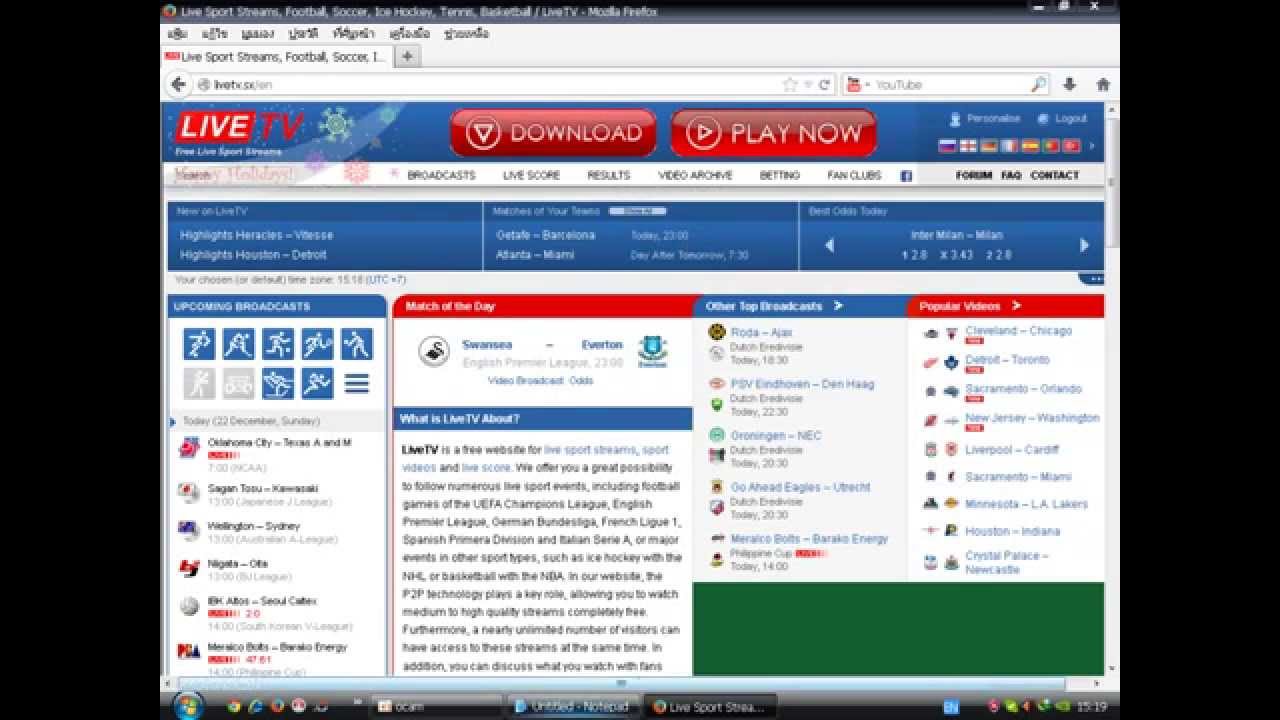Select the Spanish flag language icon
The width and height of the screenshot is (1280, 720).
coord(1030,146)
